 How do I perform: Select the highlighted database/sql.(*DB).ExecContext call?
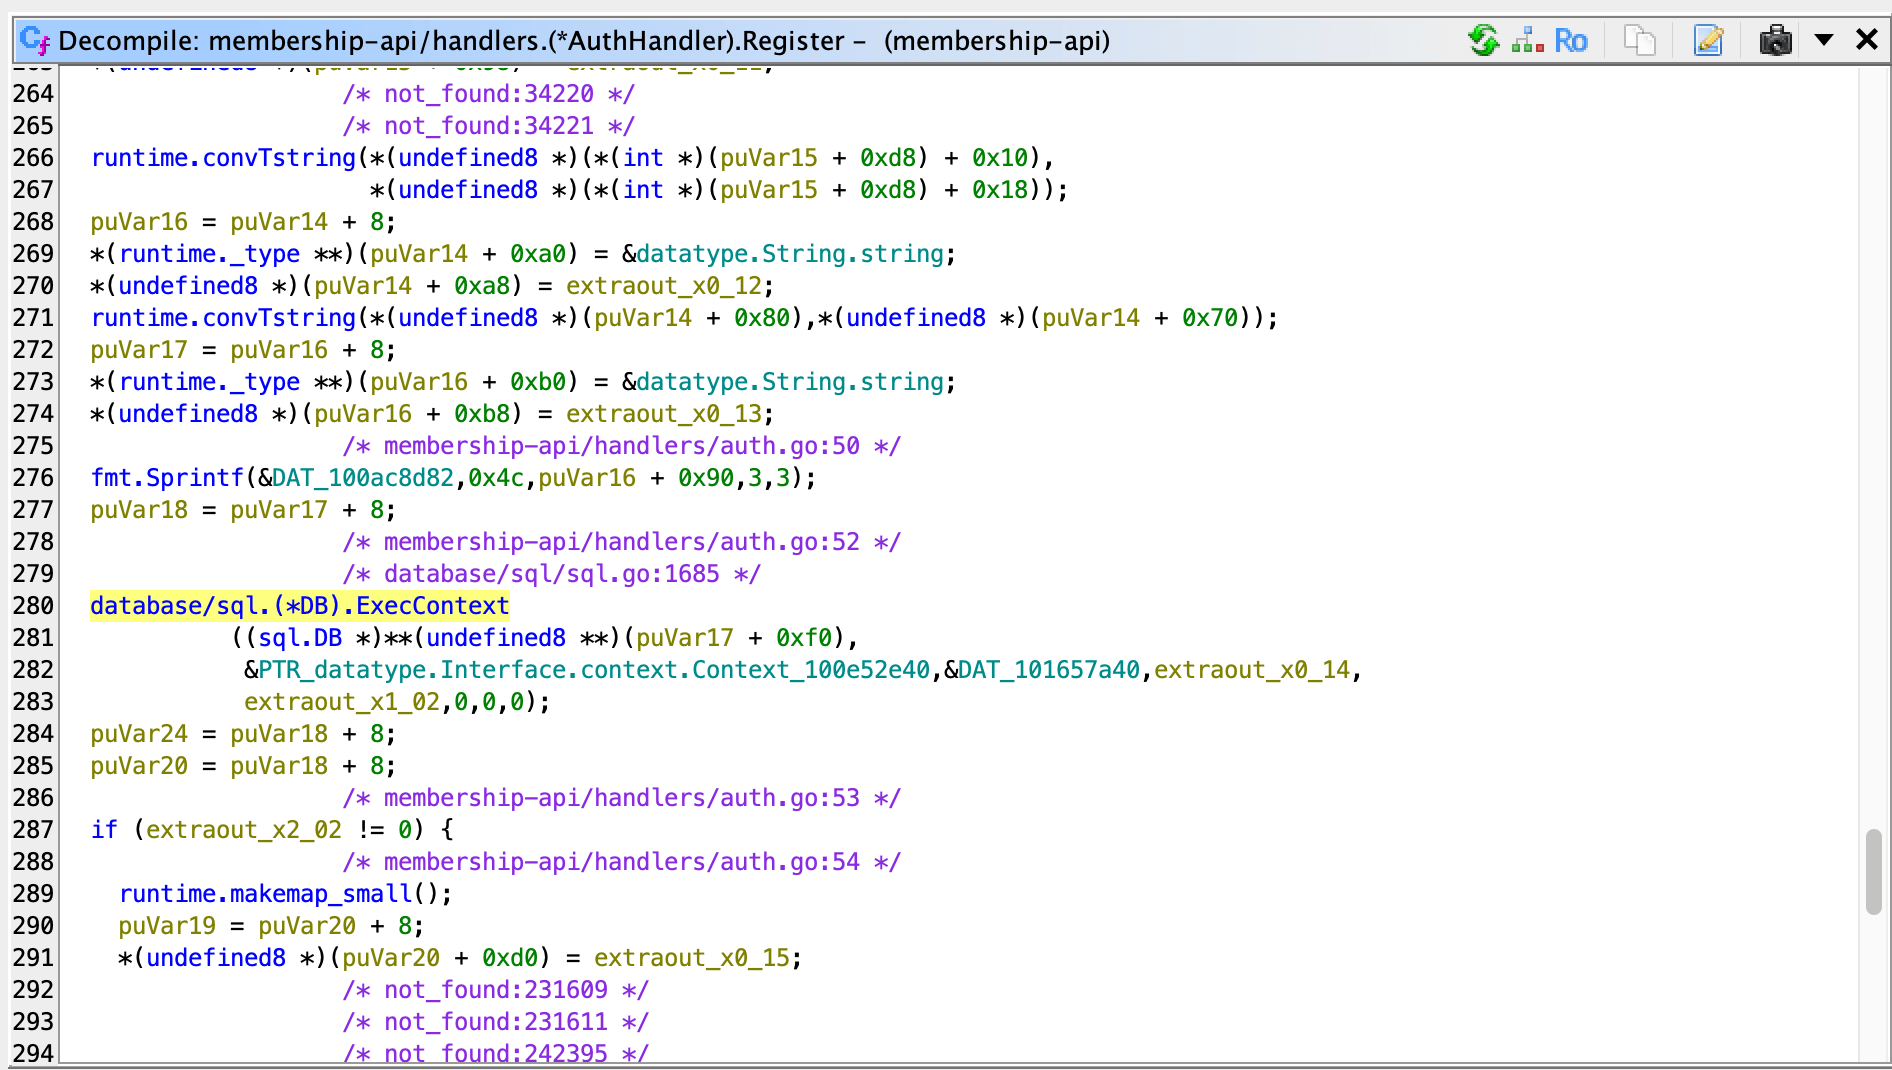(x=298, y=605)
